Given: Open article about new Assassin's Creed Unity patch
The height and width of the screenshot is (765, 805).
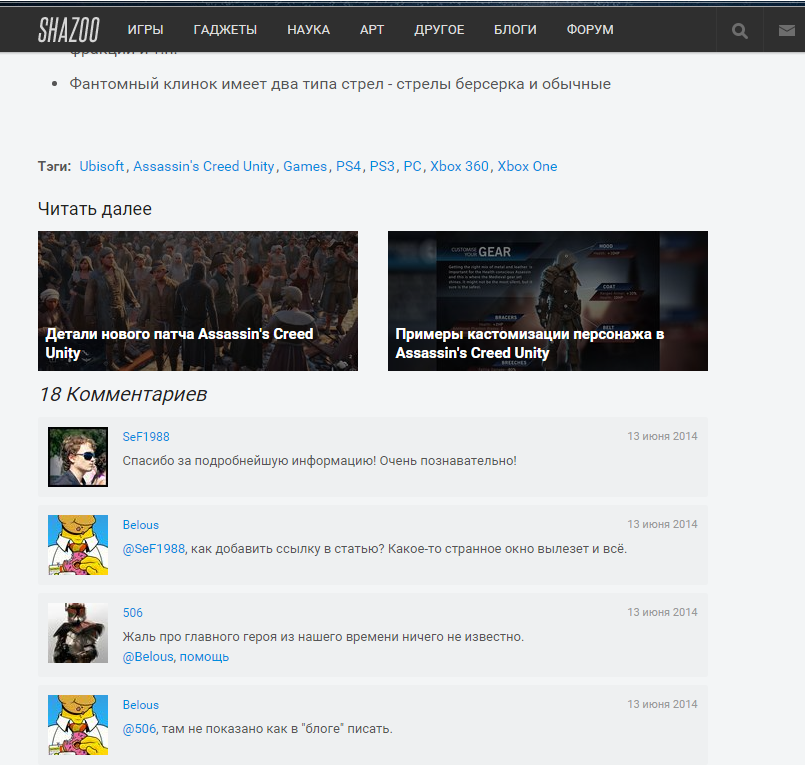Looking at the screenshot, I should 198,301.
